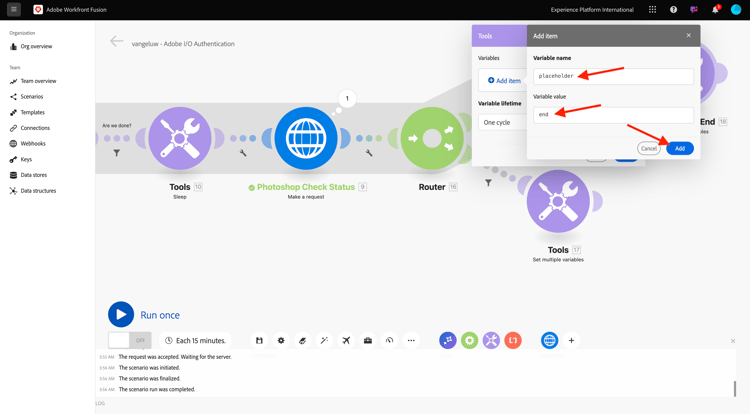The image size is (750, 414).
Task: Open the apps grid switcher
Action: [x=652, y=10]
